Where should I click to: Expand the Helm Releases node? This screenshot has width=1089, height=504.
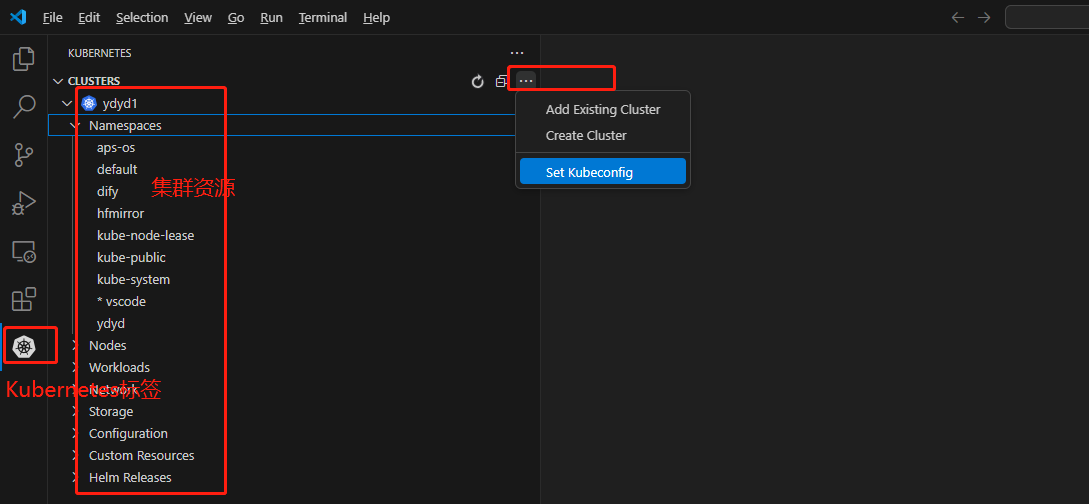click(x=130, y=477)
